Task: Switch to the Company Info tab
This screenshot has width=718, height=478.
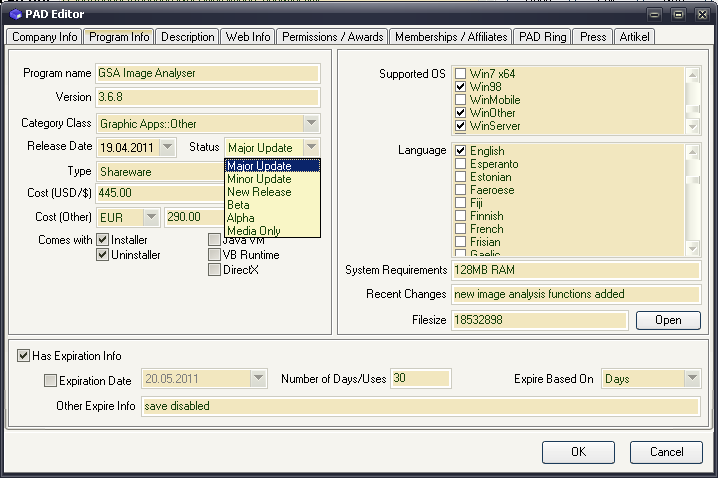Action: (x=44, y=37)
